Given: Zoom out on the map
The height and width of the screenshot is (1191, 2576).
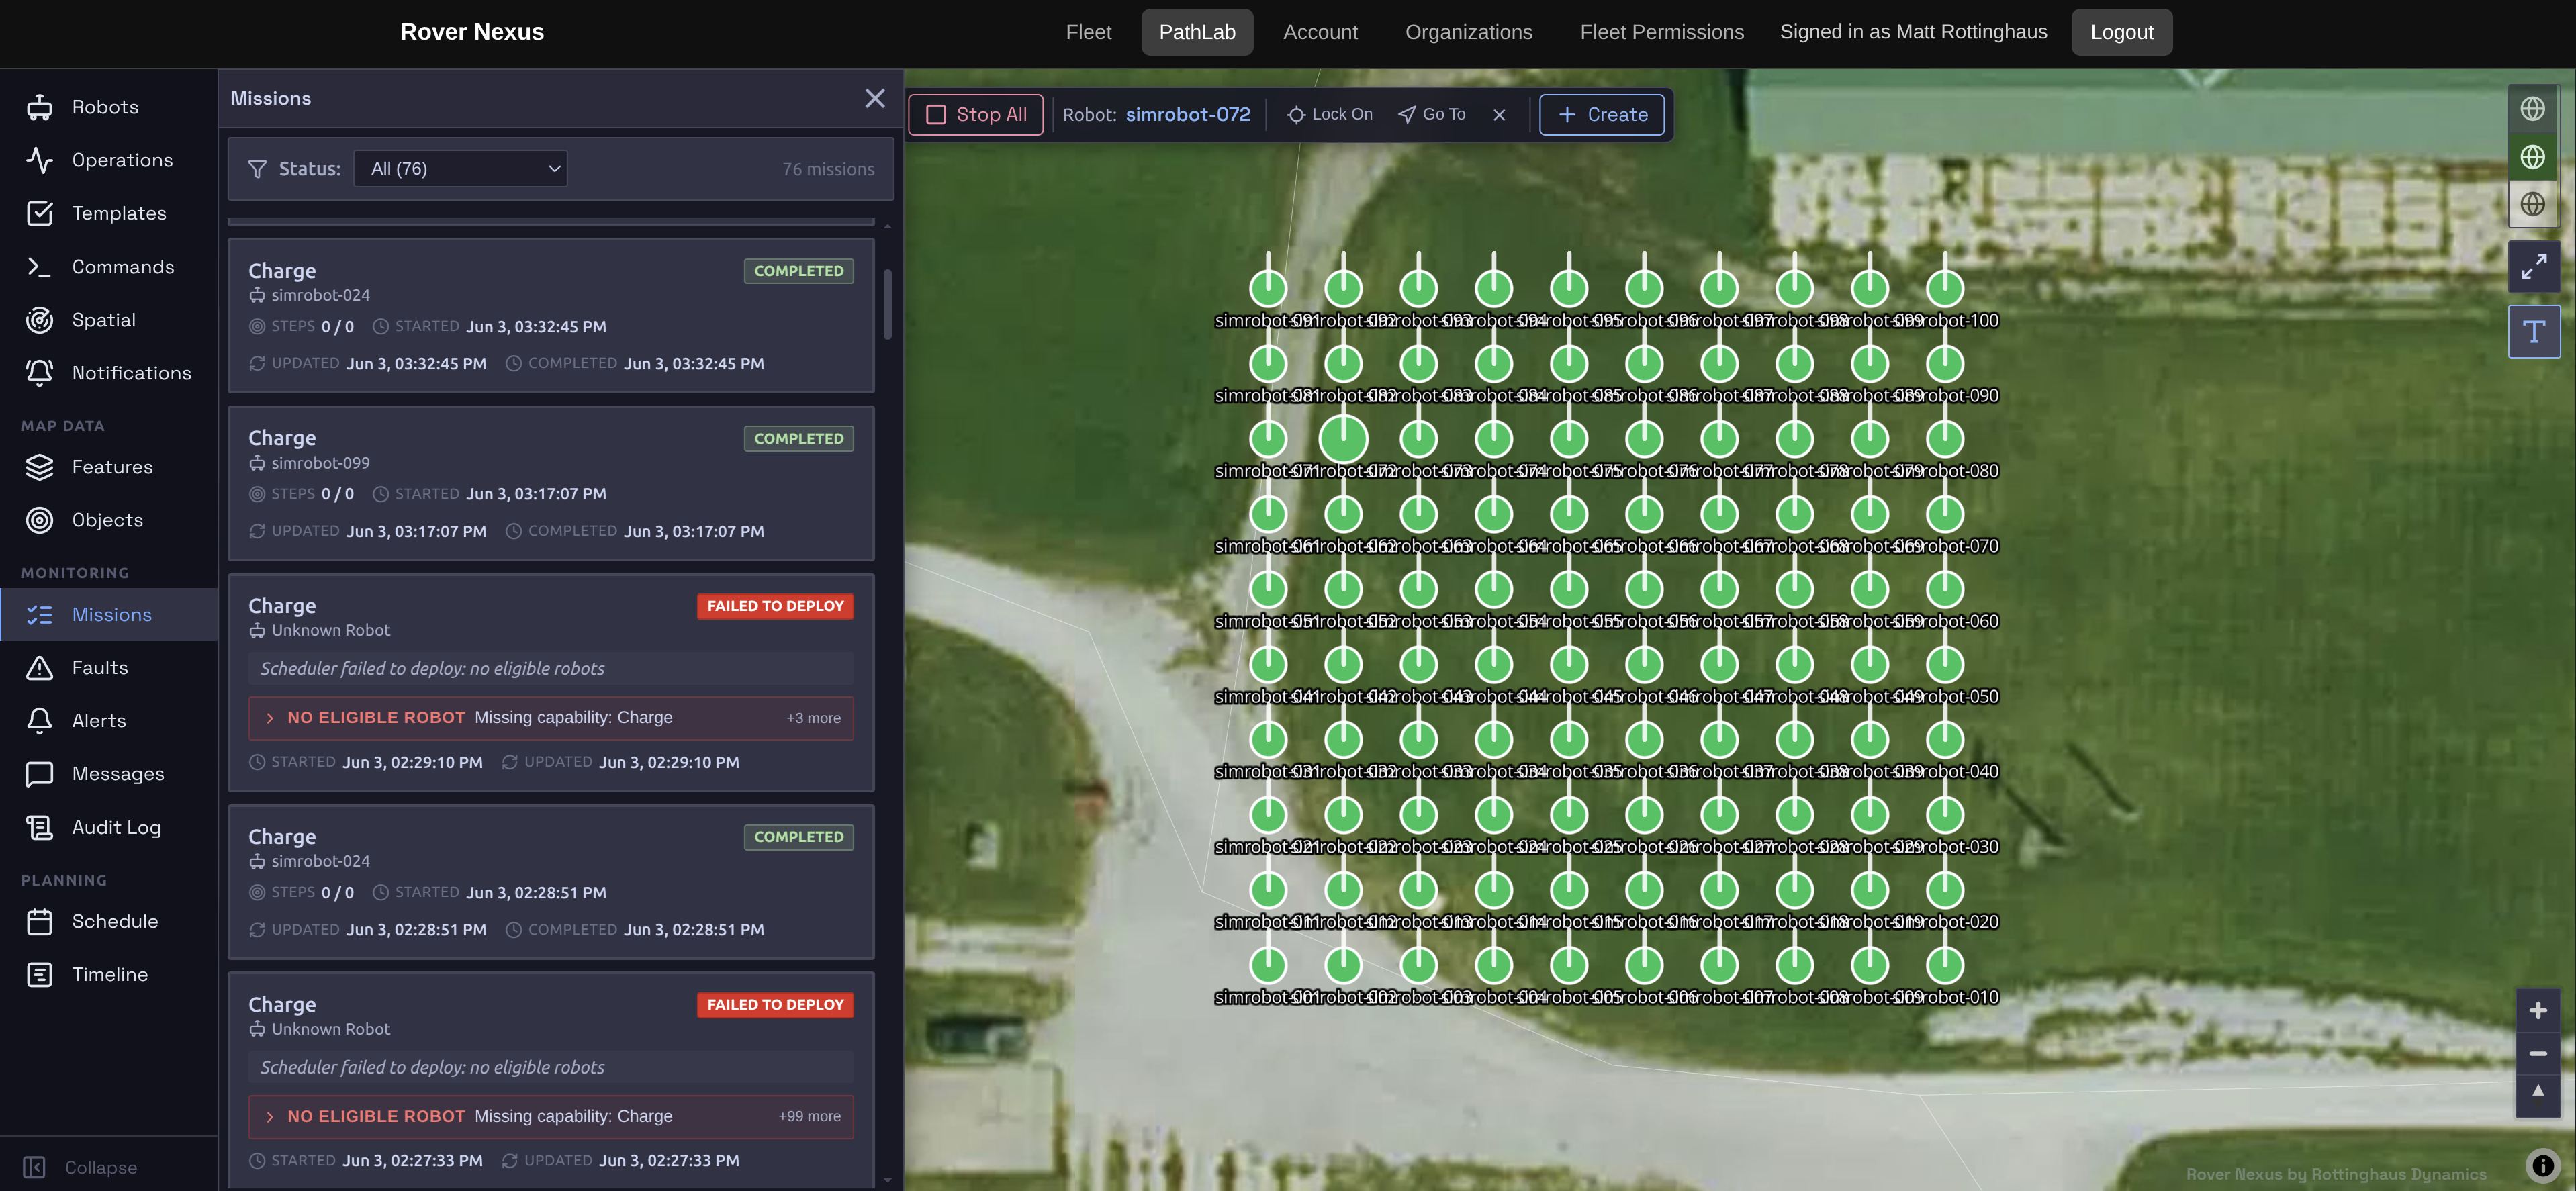Looking at the screenshot, I should click(2537, 1054).
